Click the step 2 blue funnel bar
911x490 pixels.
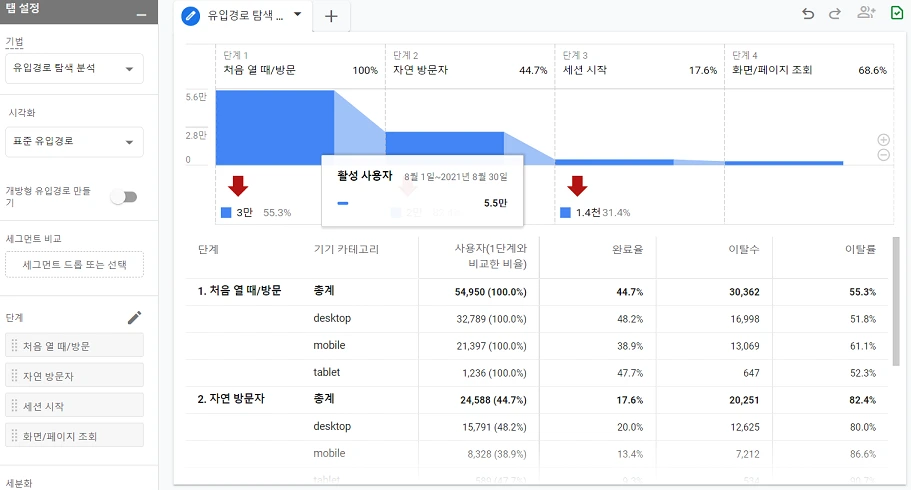[444, 144]
